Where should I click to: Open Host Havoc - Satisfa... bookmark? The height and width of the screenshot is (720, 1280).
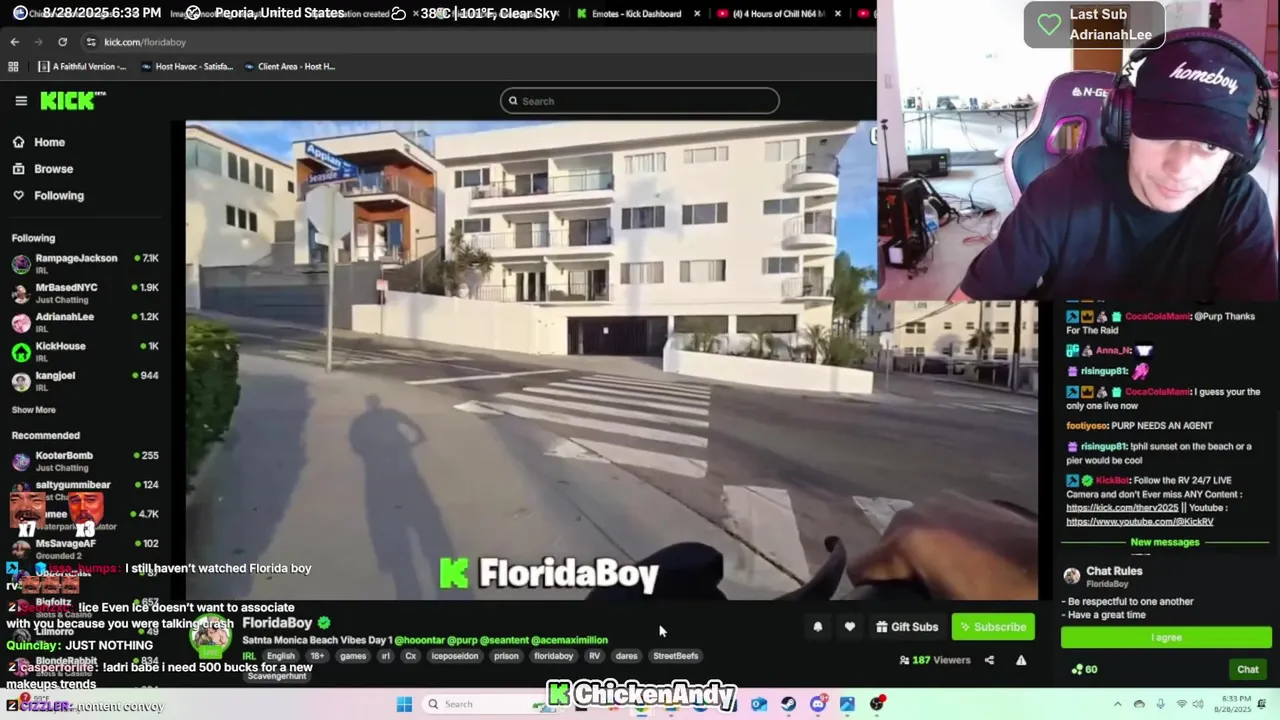[x=187, y=67]
